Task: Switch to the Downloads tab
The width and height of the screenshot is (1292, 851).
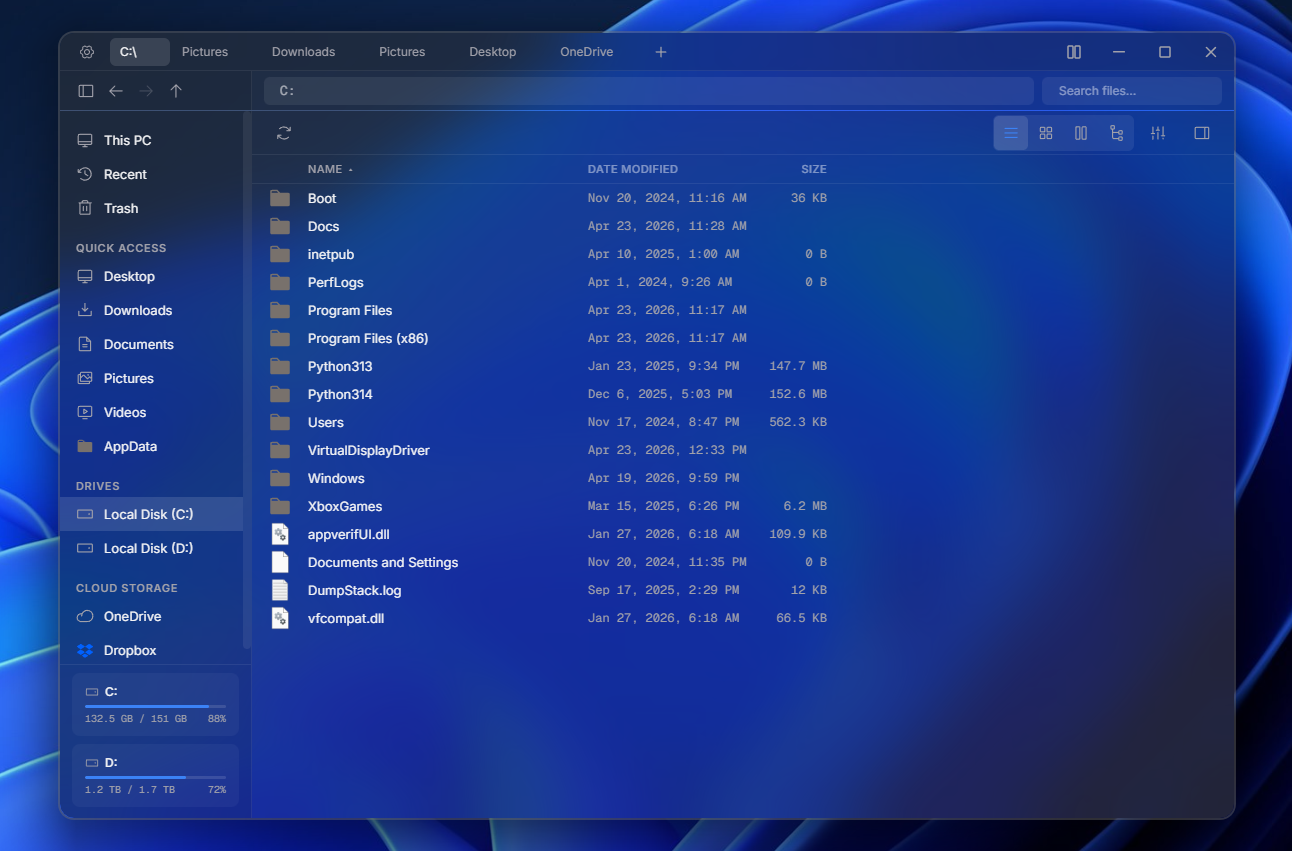Action: click(303, 52)
